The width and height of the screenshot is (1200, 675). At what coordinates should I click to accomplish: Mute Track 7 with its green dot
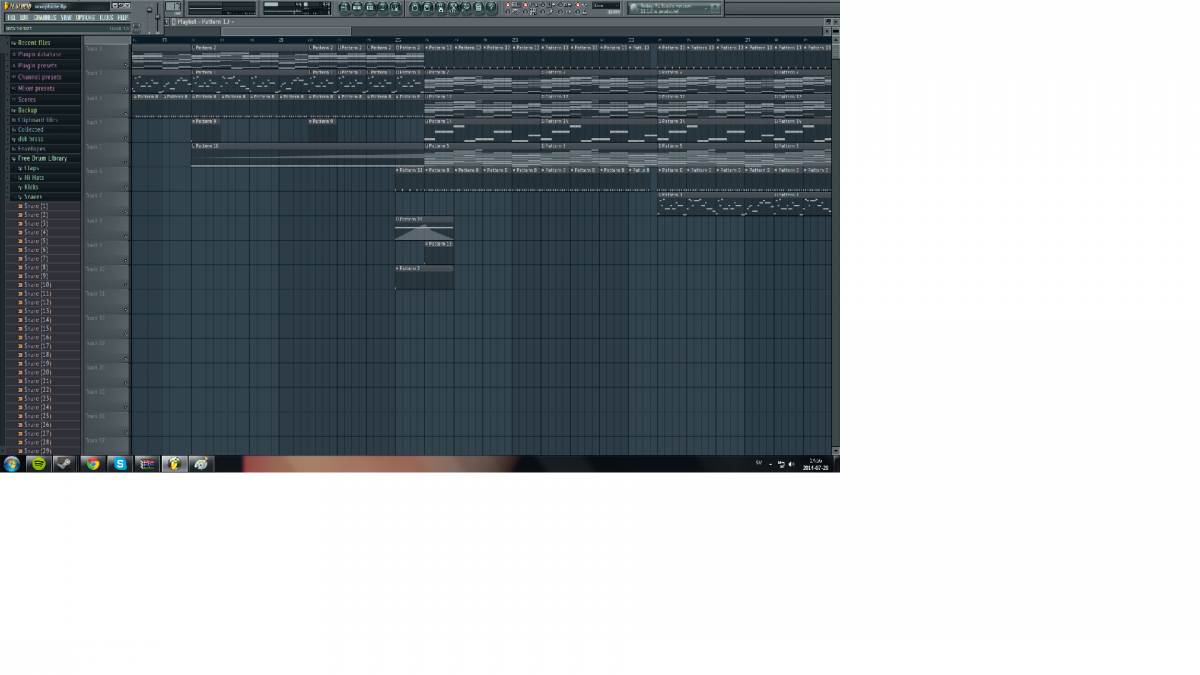pyautogui.click(x=125, y=211)
